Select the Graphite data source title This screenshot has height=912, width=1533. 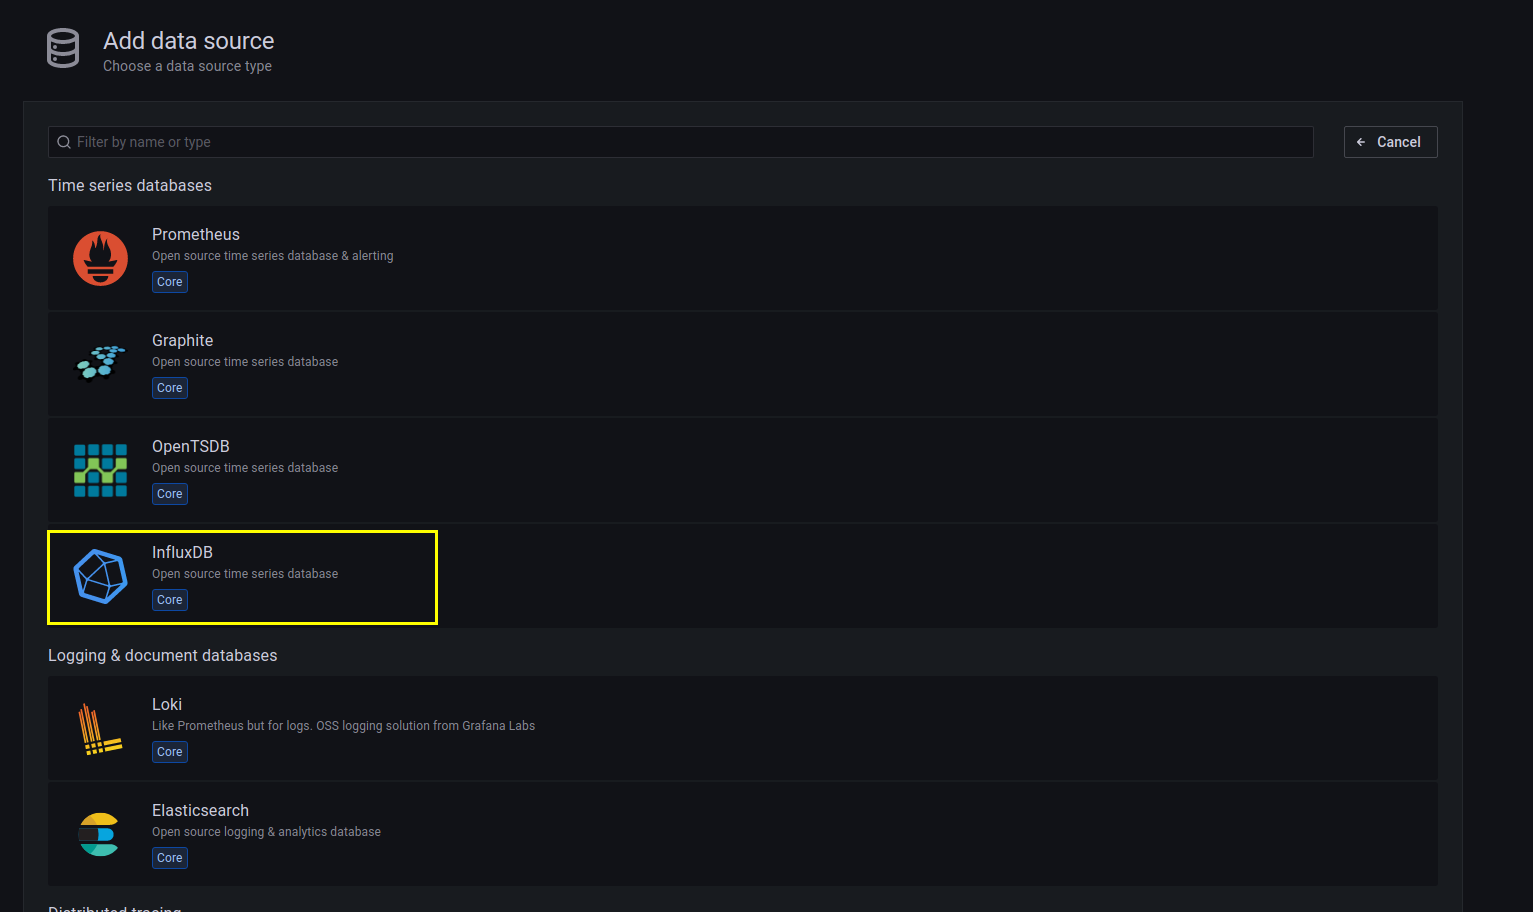point(182,340)
